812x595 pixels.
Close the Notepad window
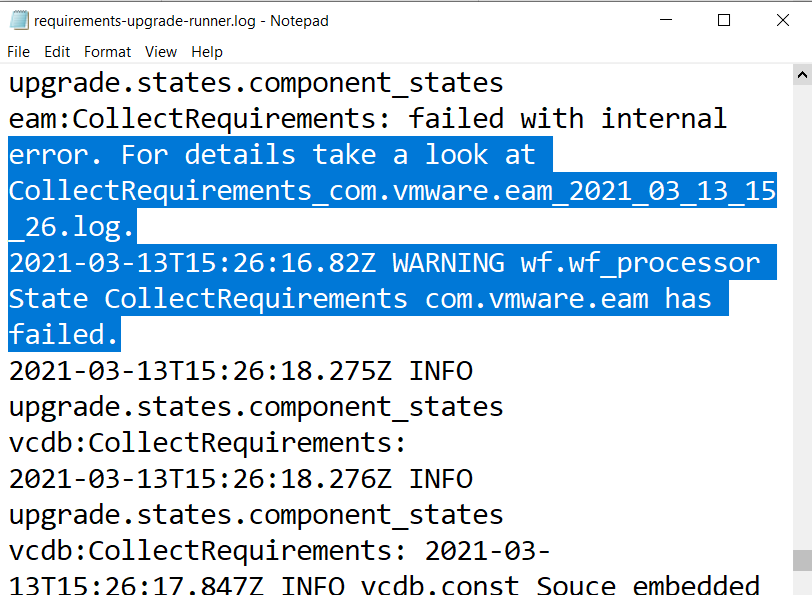[x=781, y=21]
